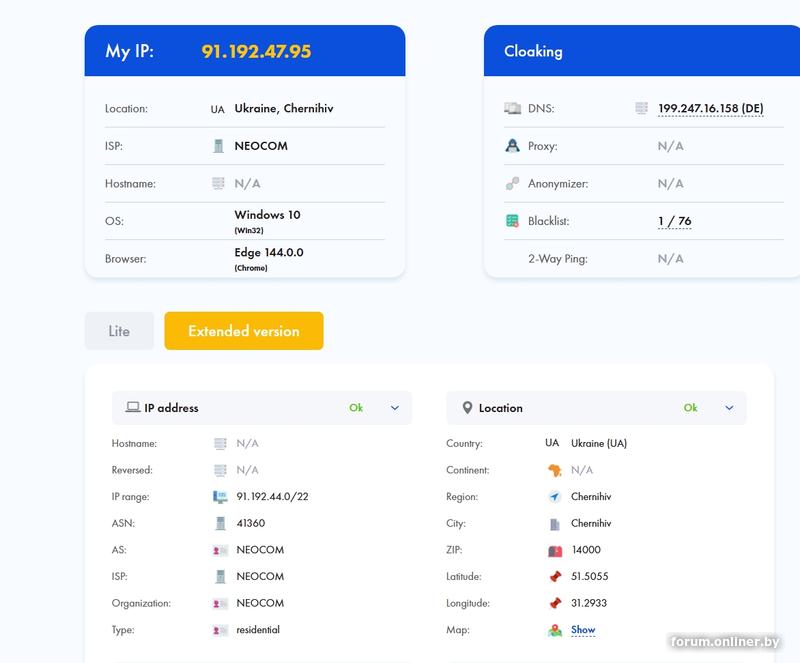Click the server icon beside 199.247.16.158

641,108
